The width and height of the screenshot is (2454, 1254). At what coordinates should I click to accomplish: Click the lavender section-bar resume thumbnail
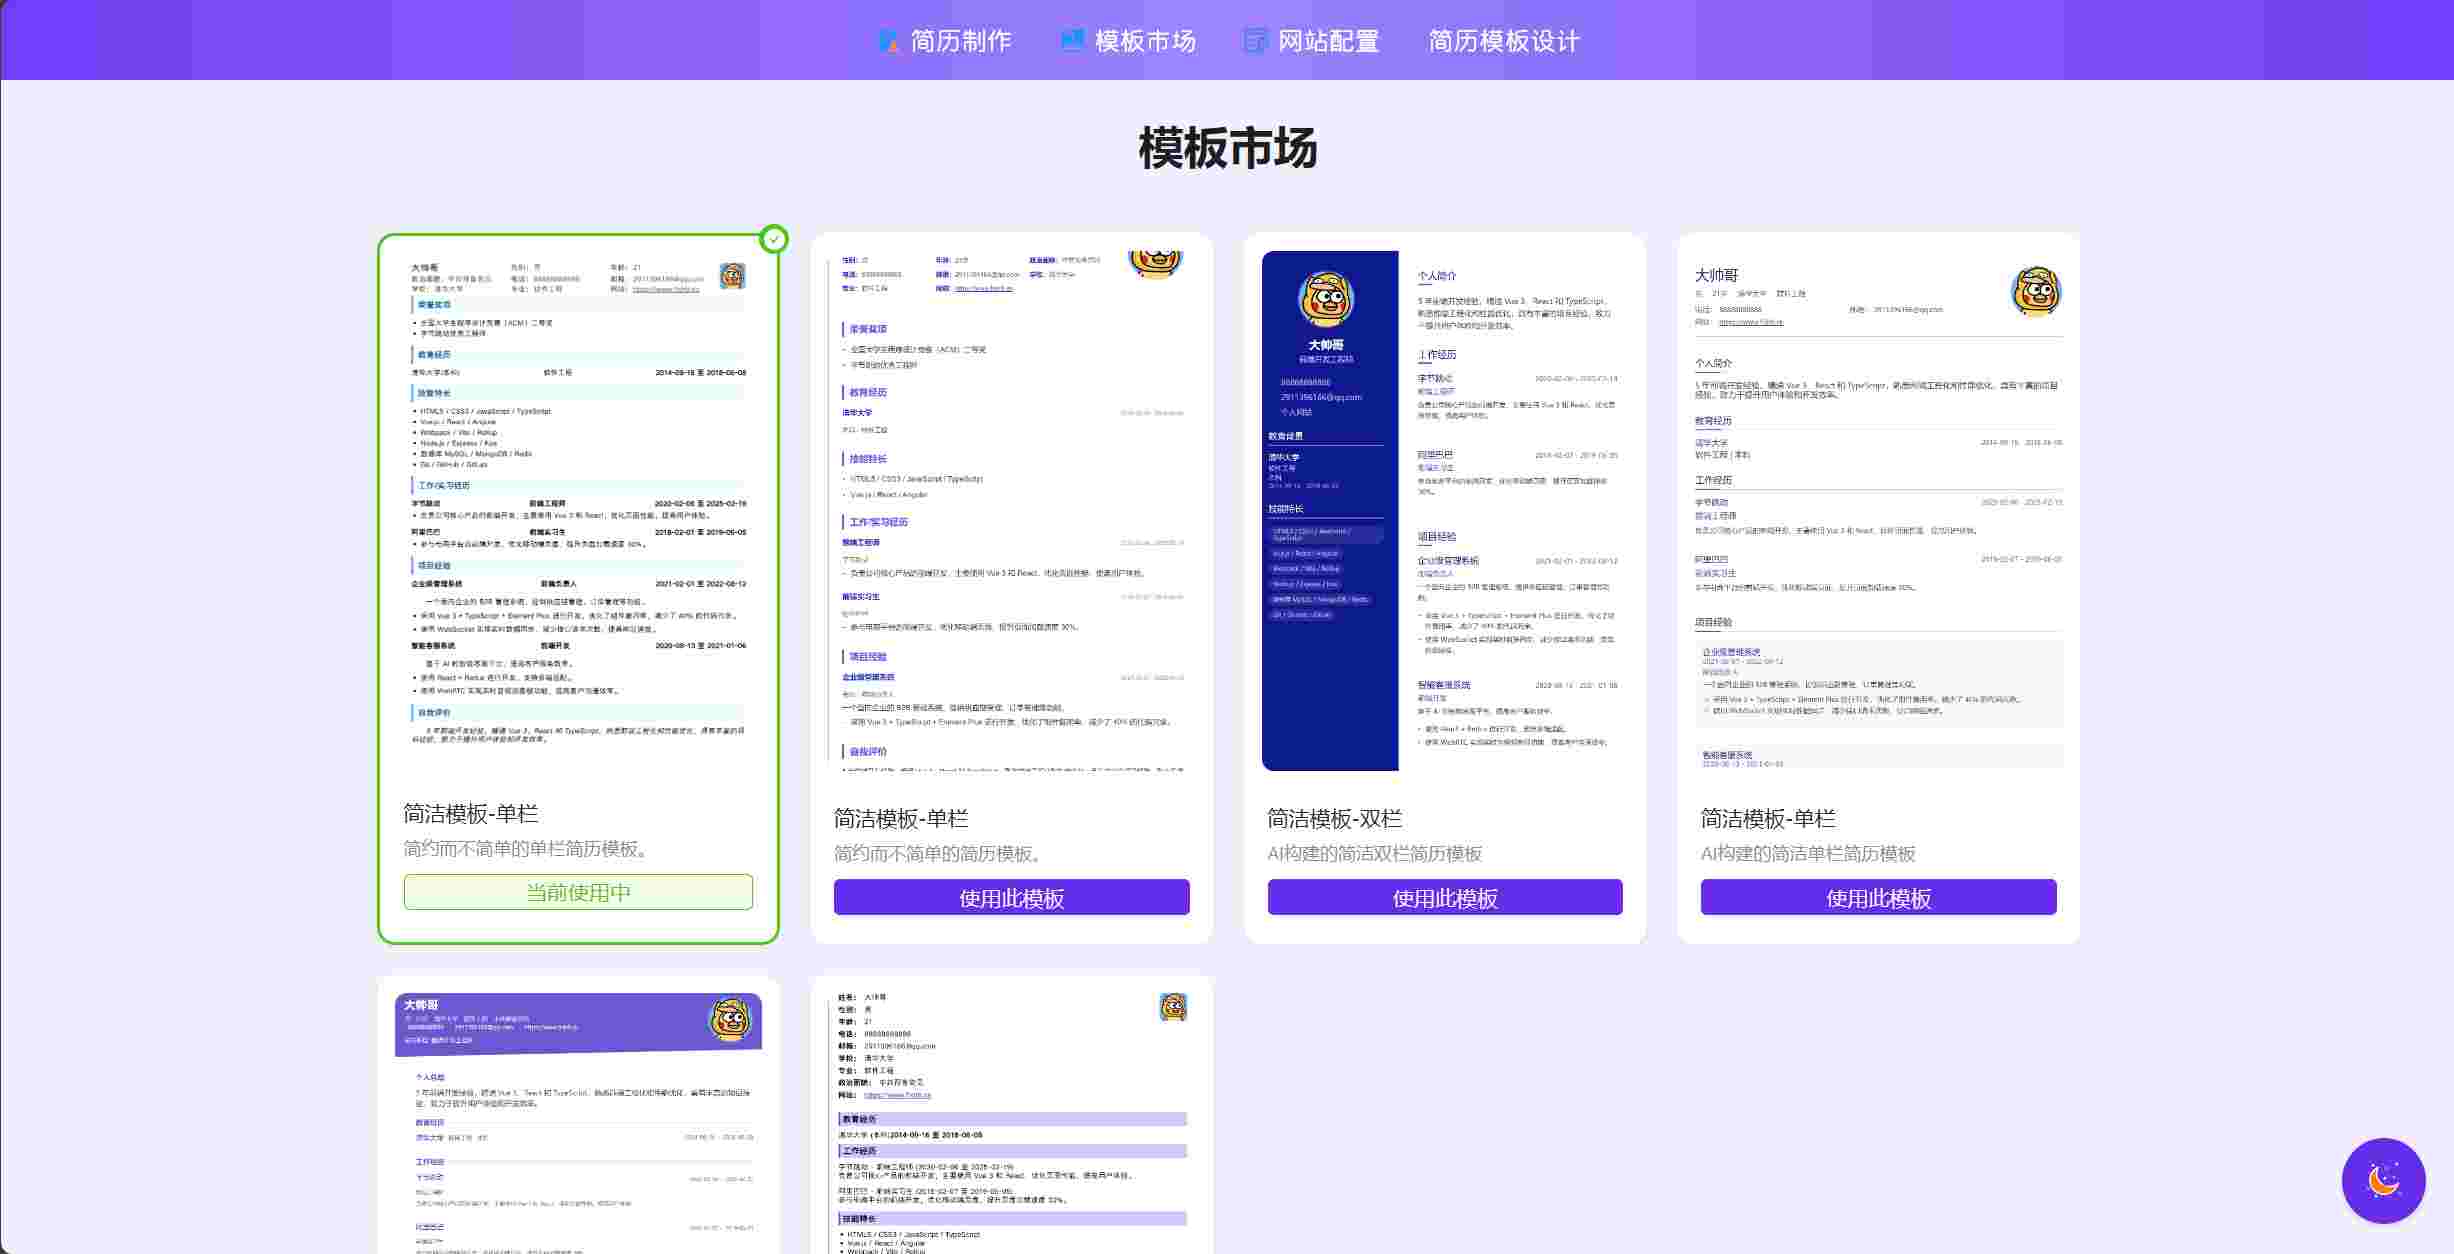tap(1011, 1120)
